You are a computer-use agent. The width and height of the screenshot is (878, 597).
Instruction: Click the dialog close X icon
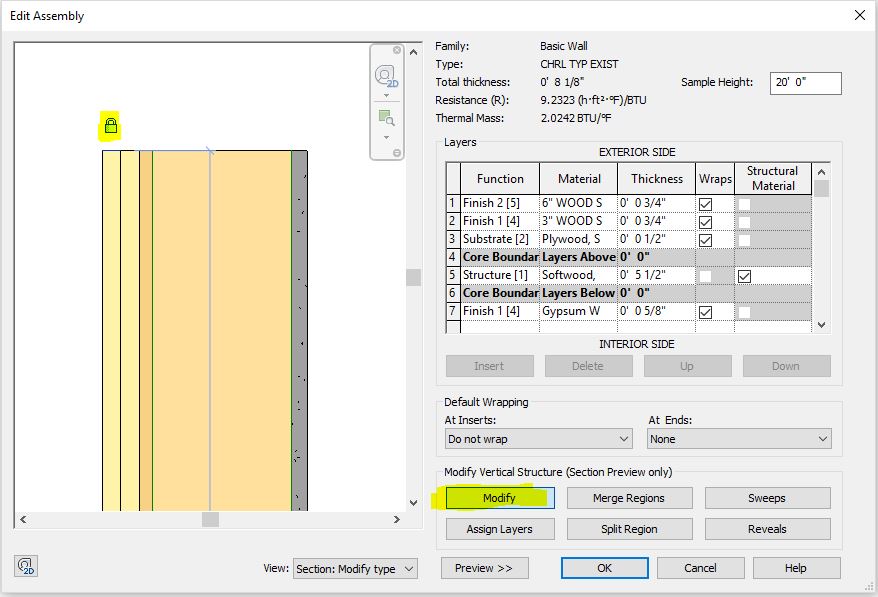(858, 15)
